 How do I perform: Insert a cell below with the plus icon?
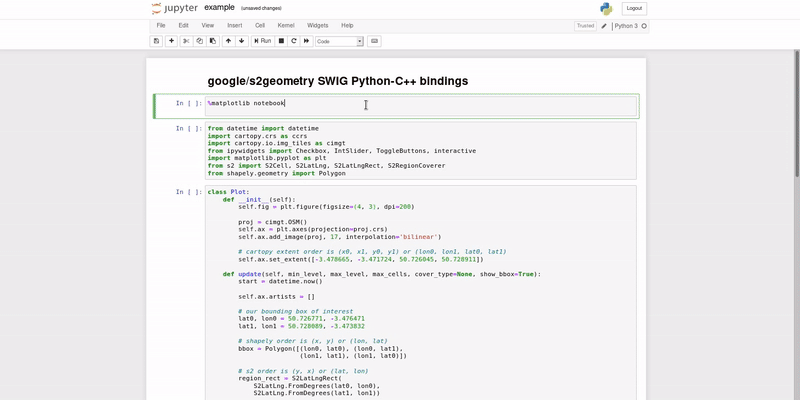(x=171, y=41)
